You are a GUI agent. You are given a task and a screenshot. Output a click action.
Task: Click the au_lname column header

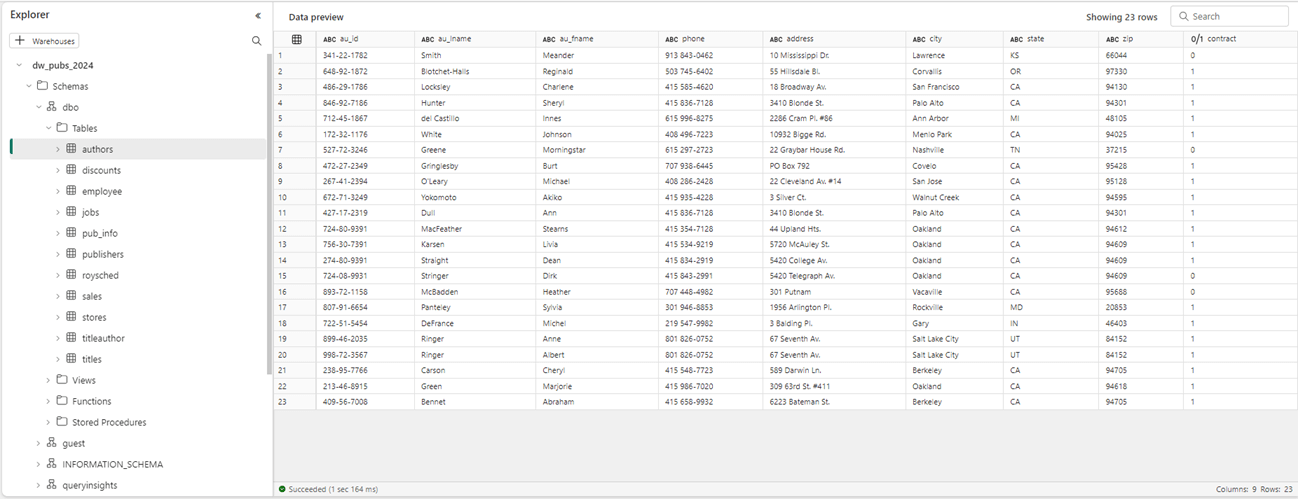tap(454, 39)
